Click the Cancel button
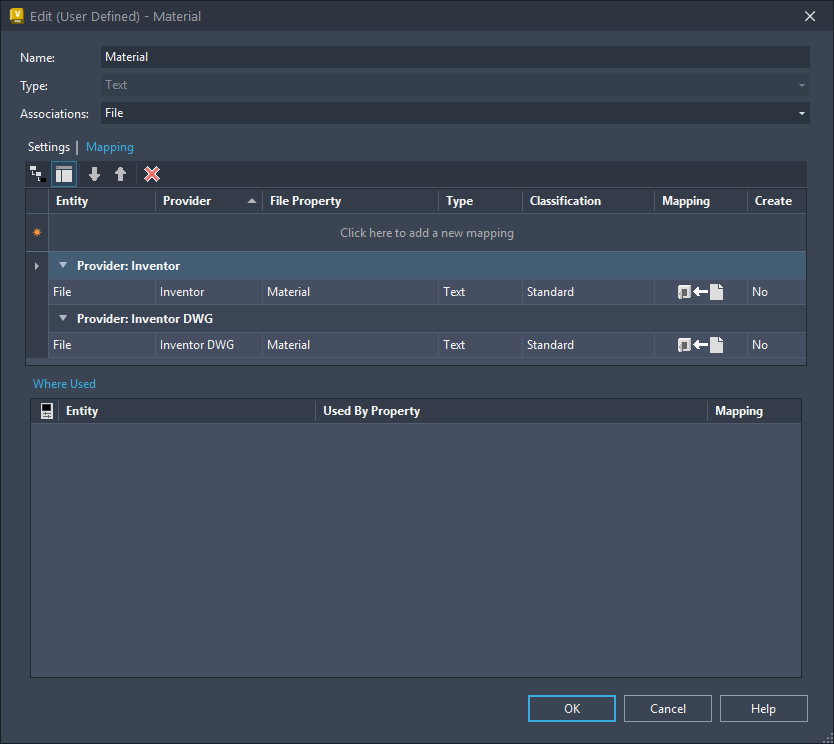Image resolution: width=834 pixels, height=744 pixels. pos(668,708)
